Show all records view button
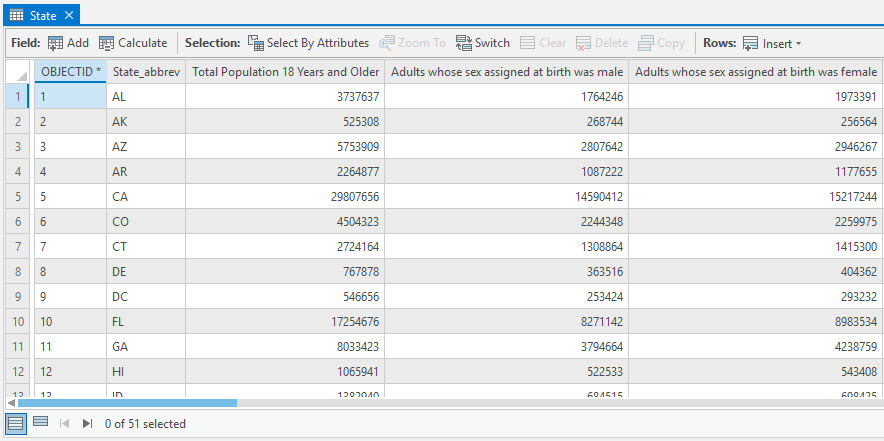 pyautogui.click(x=16, y=423)
